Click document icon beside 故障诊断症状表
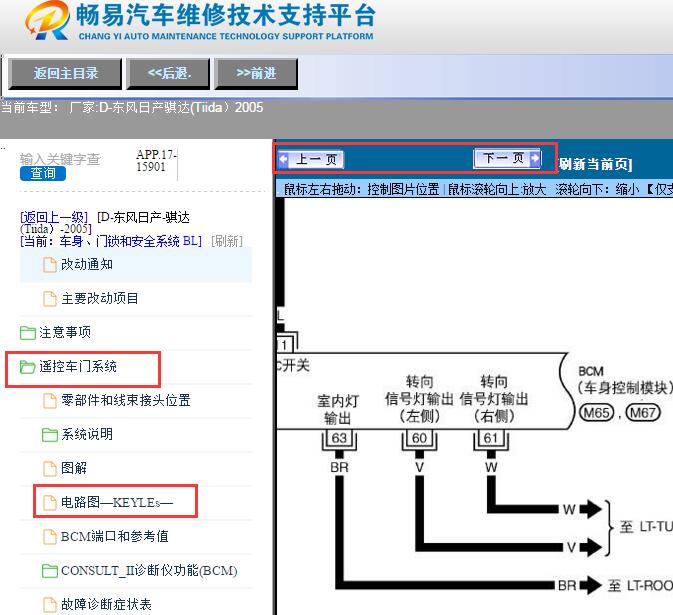The height and width of the screenshot is (615, 673). point(50,605)
